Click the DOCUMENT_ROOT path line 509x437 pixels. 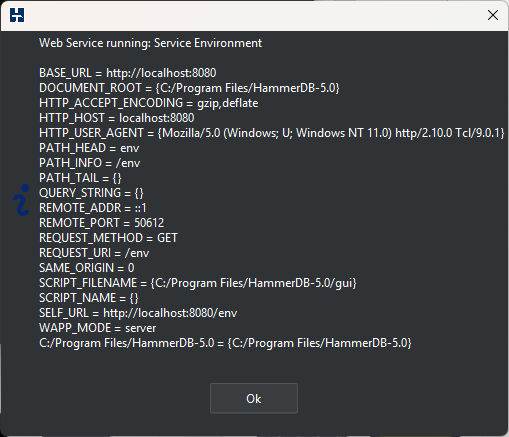(x=189, y=88)
